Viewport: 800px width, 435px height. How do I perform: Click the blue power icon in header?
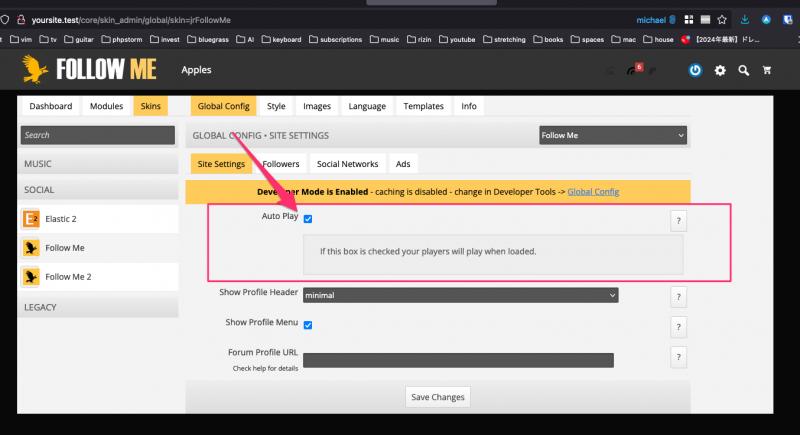click(695, 70)
